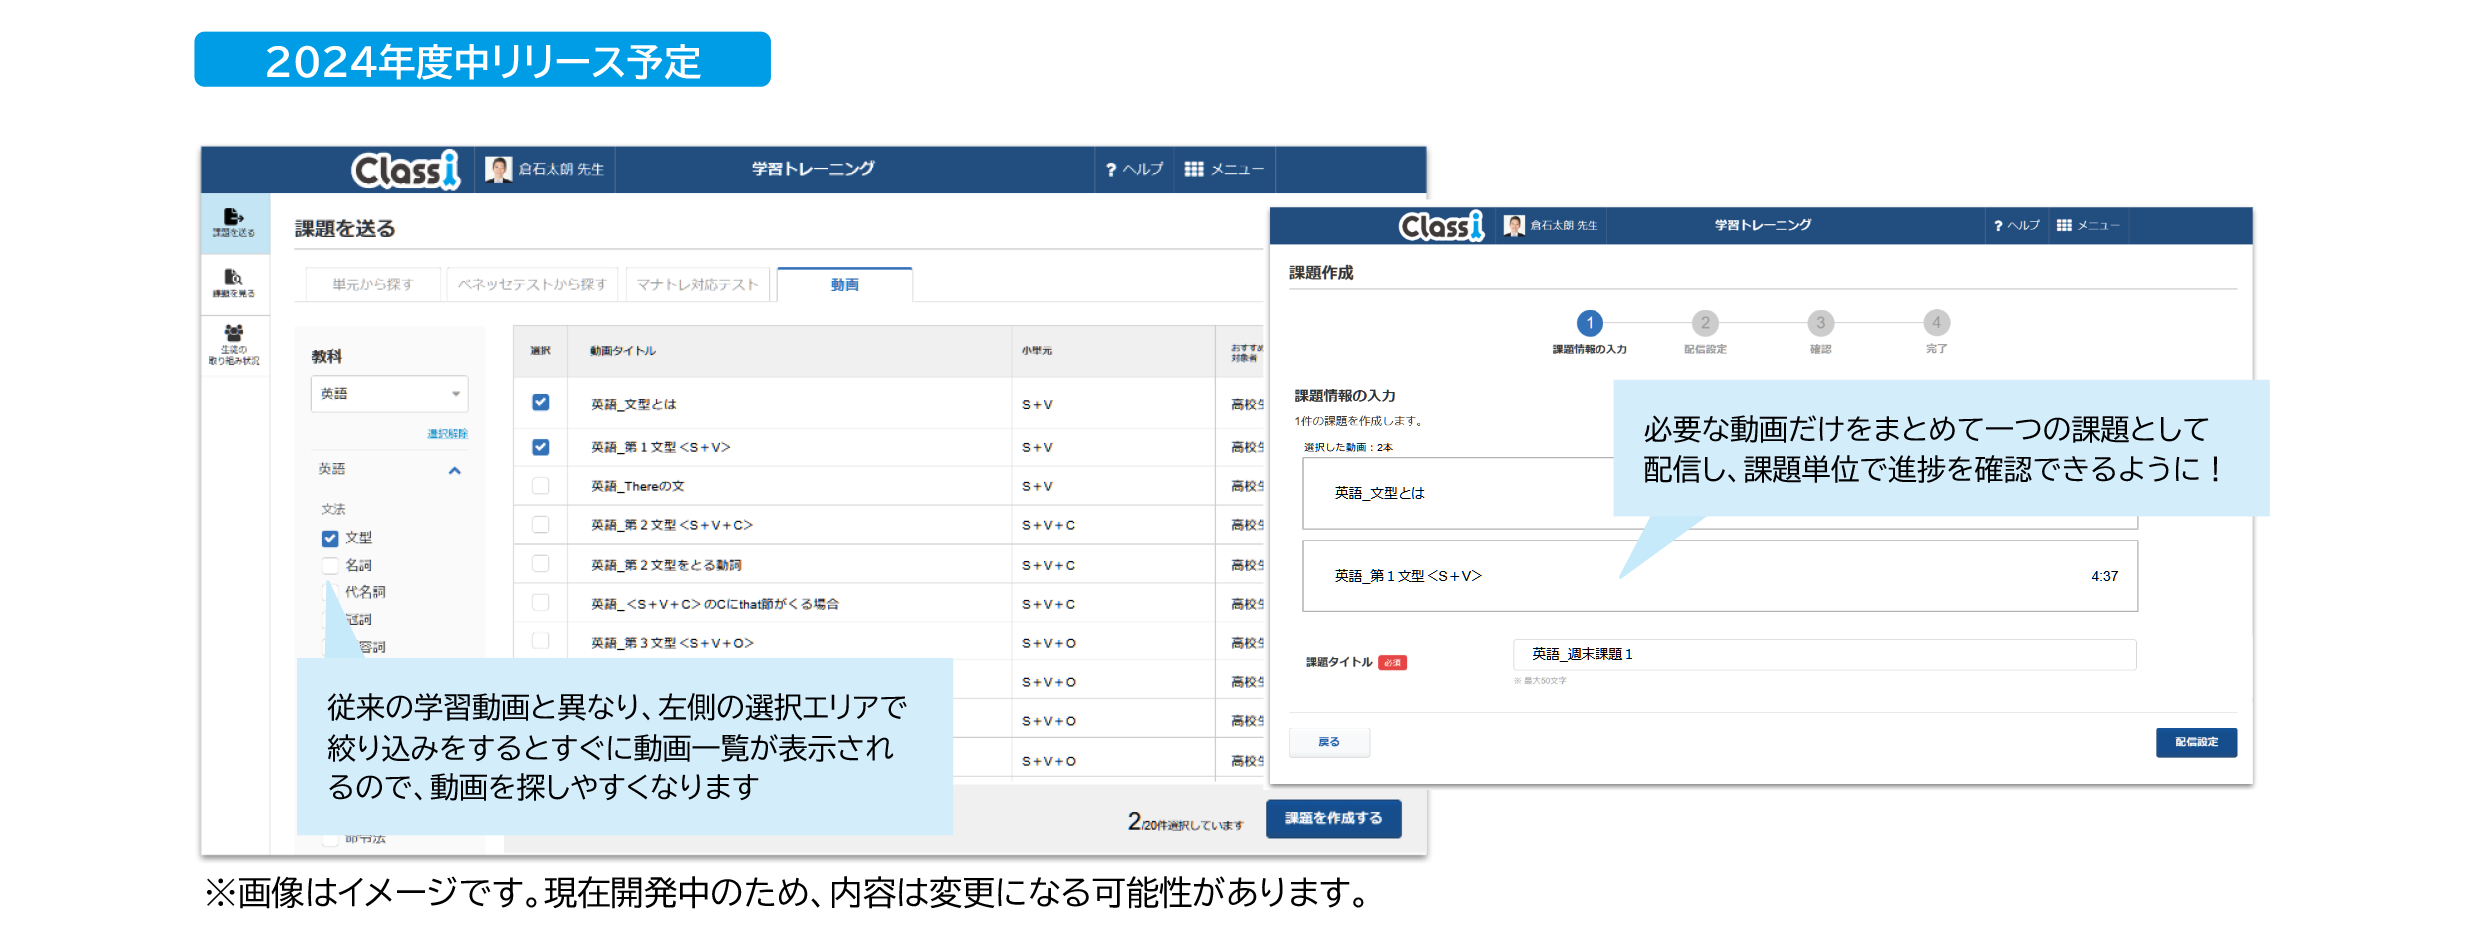The image size is (2480, 951).
Task: Click the 4:37 duration in 課題作成
Action: pos(2104,576)
